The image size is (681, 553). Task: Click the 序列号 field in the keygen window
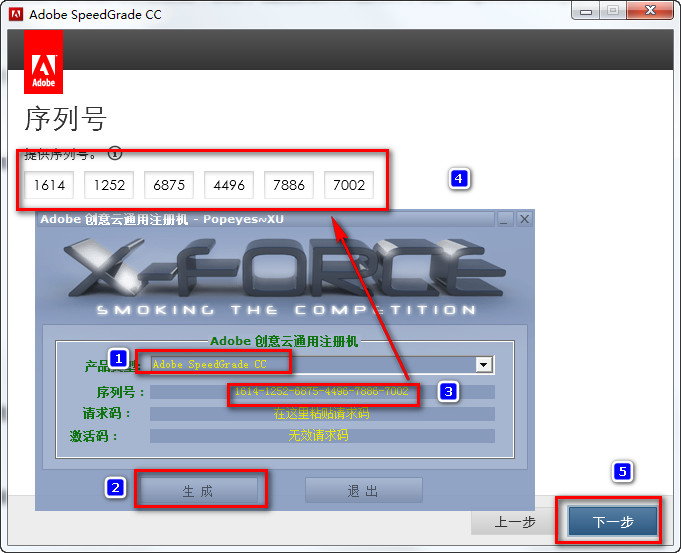(x=322, y=391)
